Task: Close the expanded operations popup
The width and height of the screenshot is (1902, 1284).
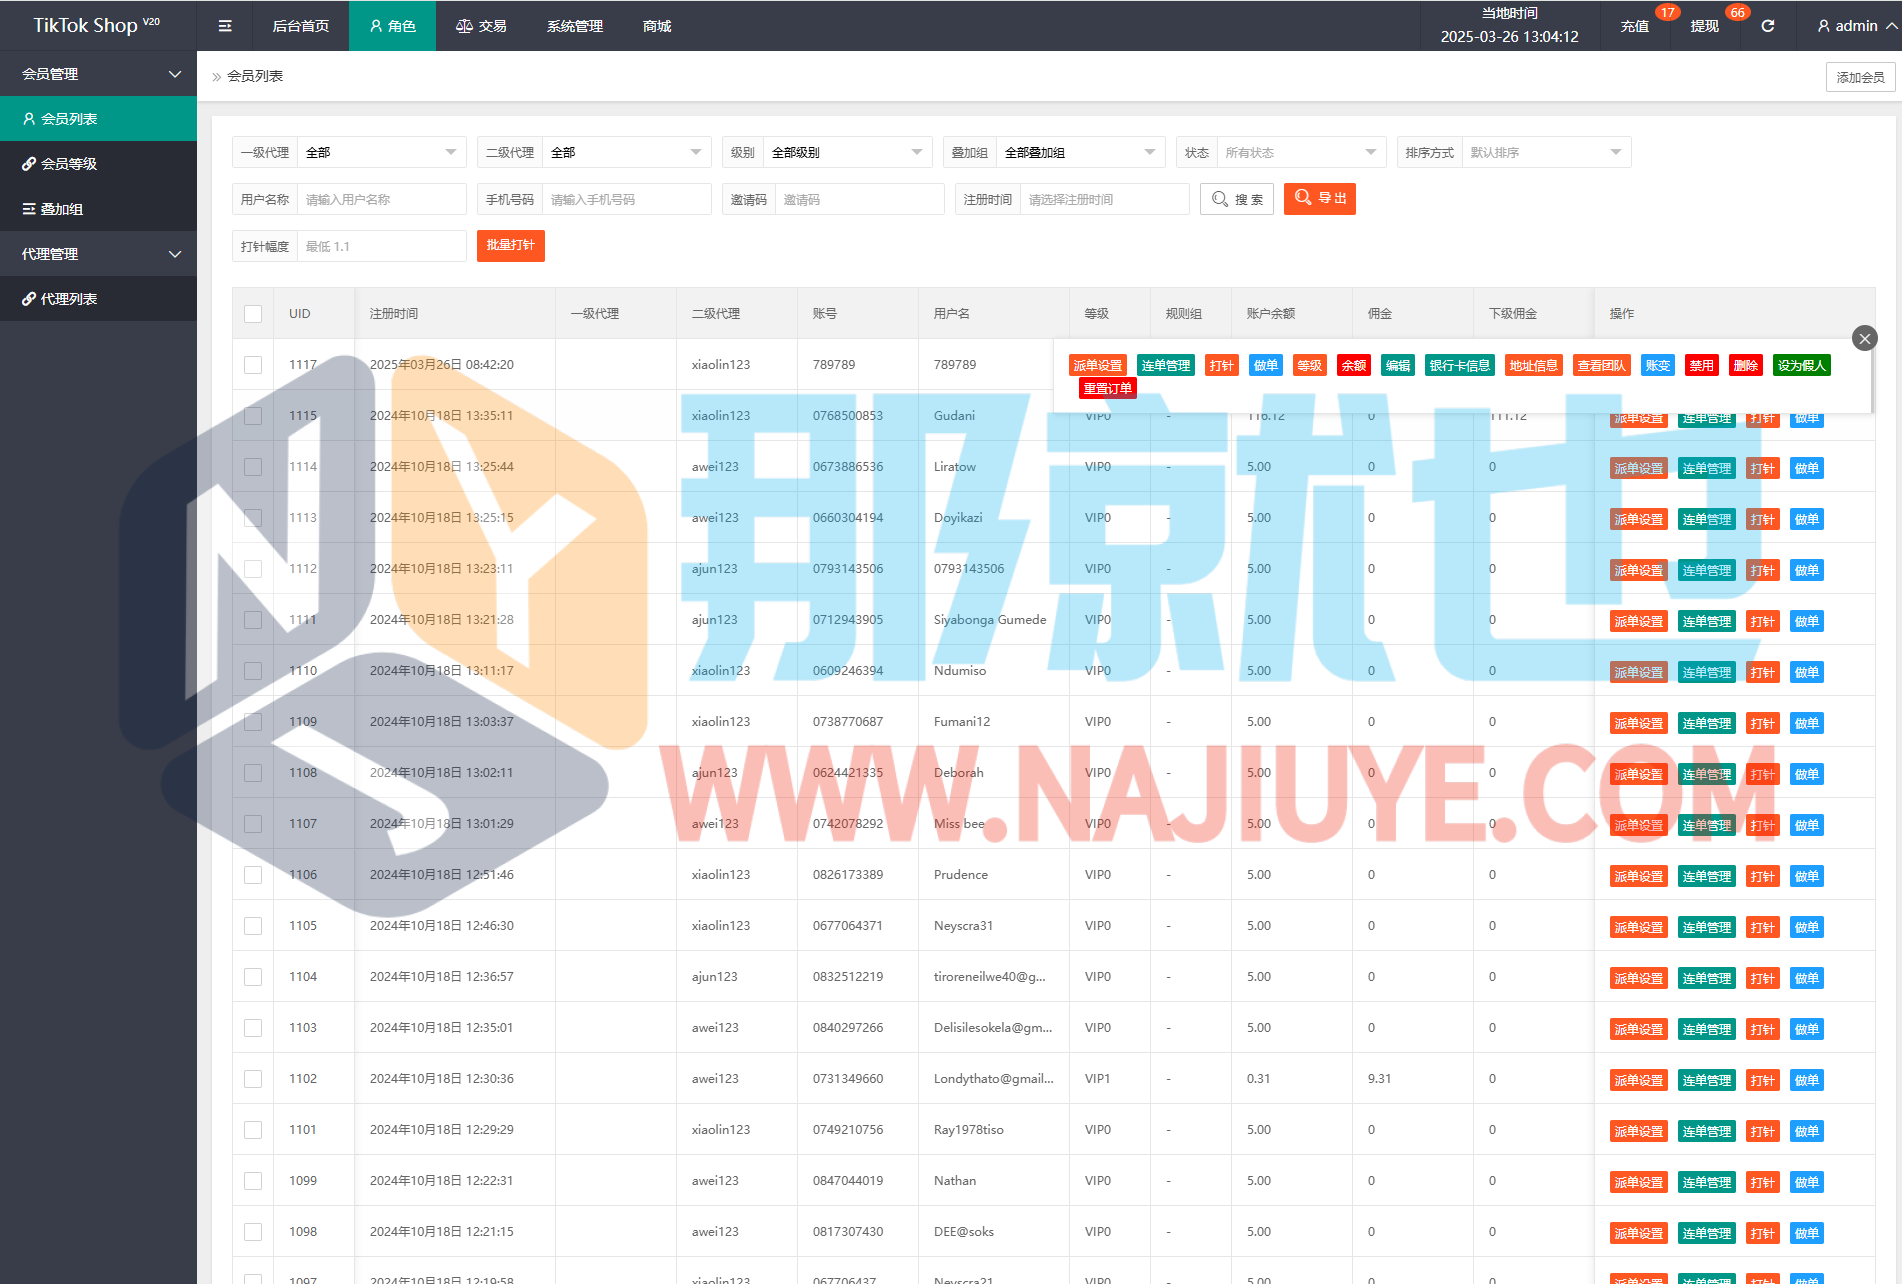Action: 1864,338
